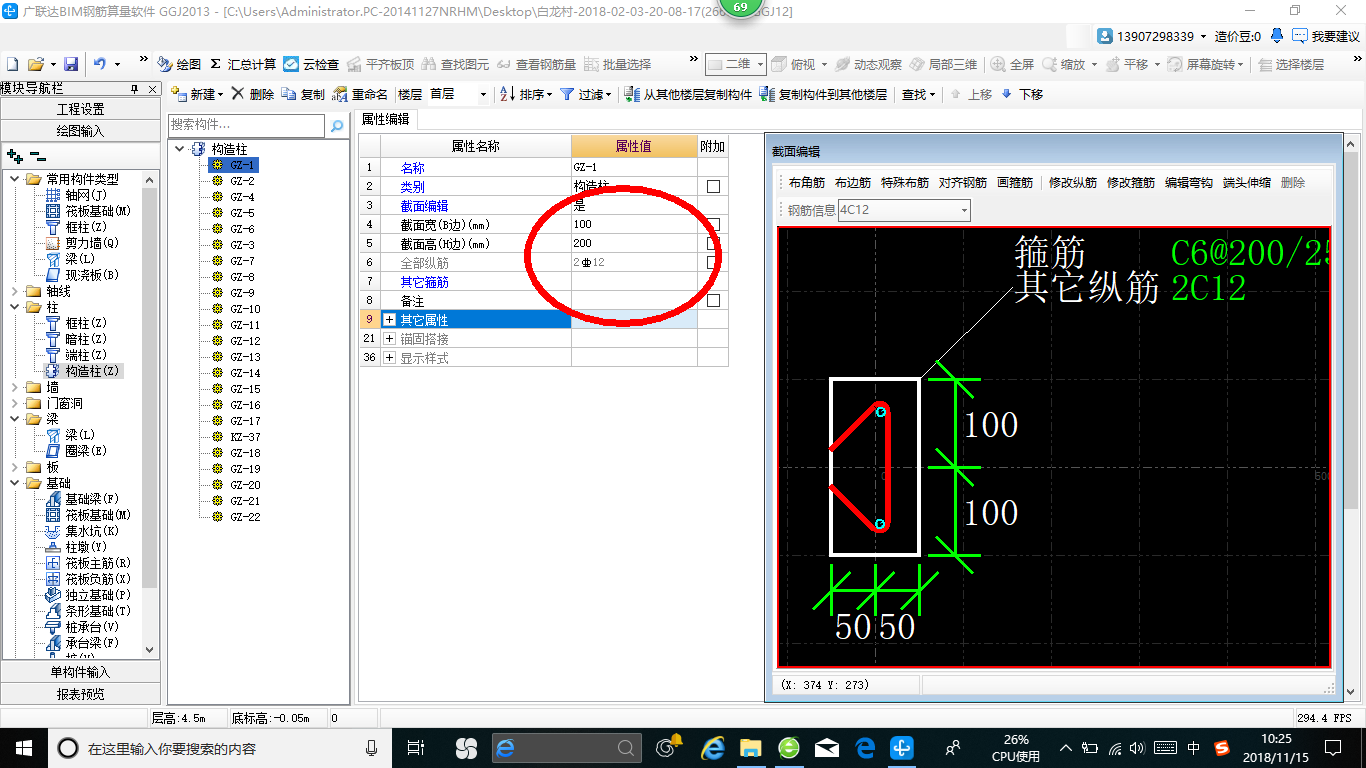Save the project with disk icon
The height and width of the screenshot is (768, 1366).
[x=71, y=64]
